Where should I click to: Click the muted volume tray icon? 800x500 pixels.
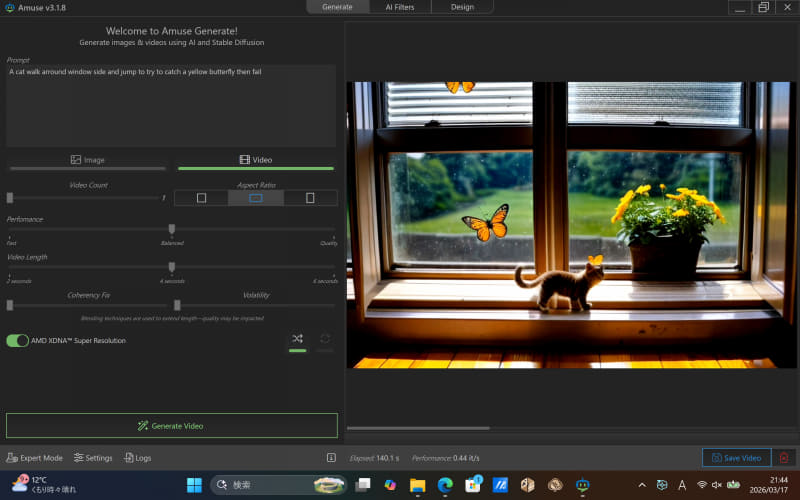(x=717, y=485)
